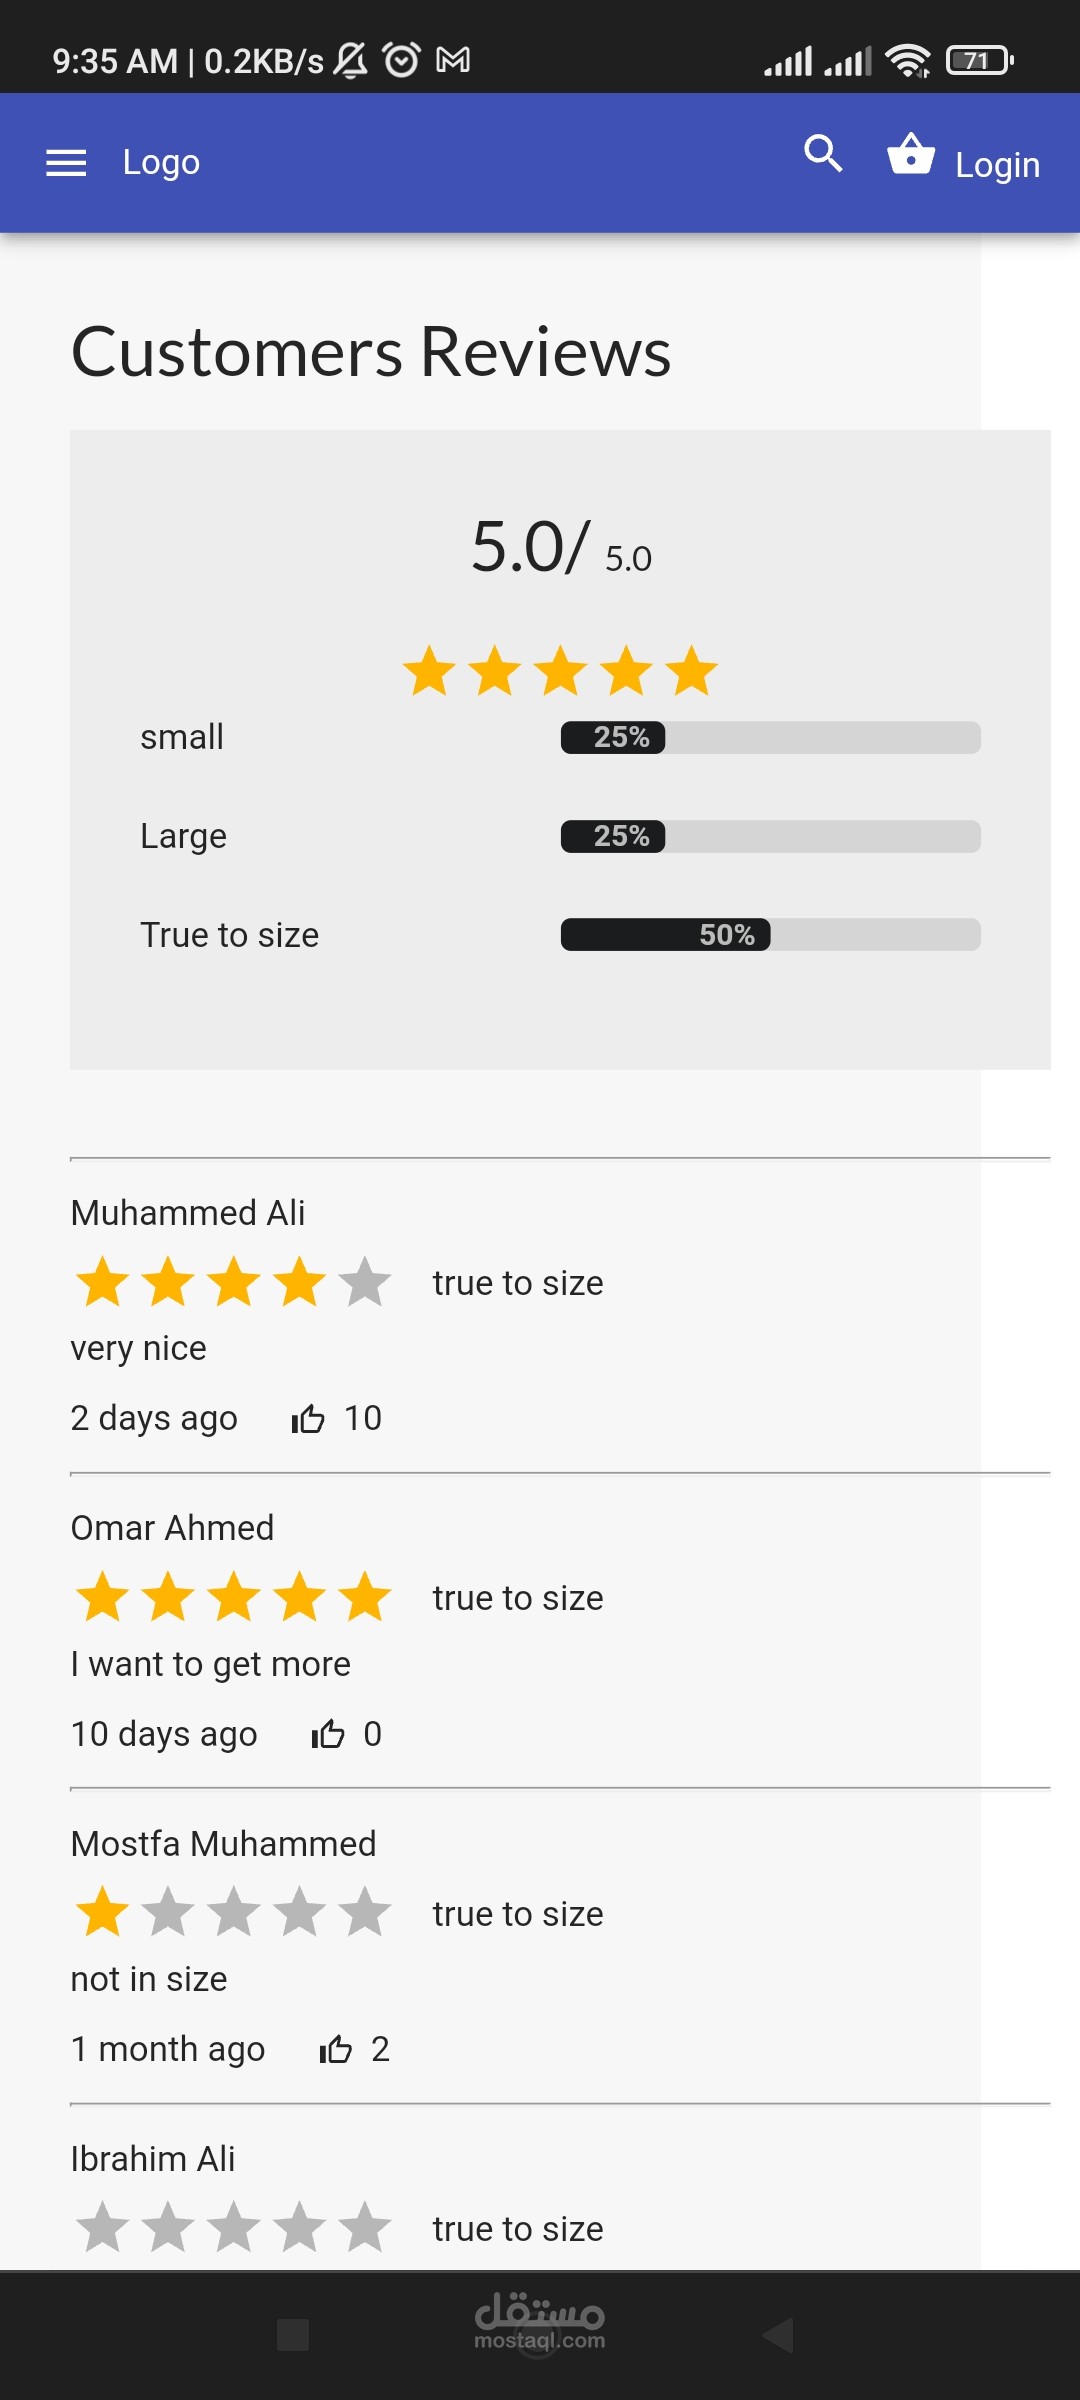Tap the Android back navigation triangle
Screen dimensions: 1080x2400
(x=778, y=2335)
